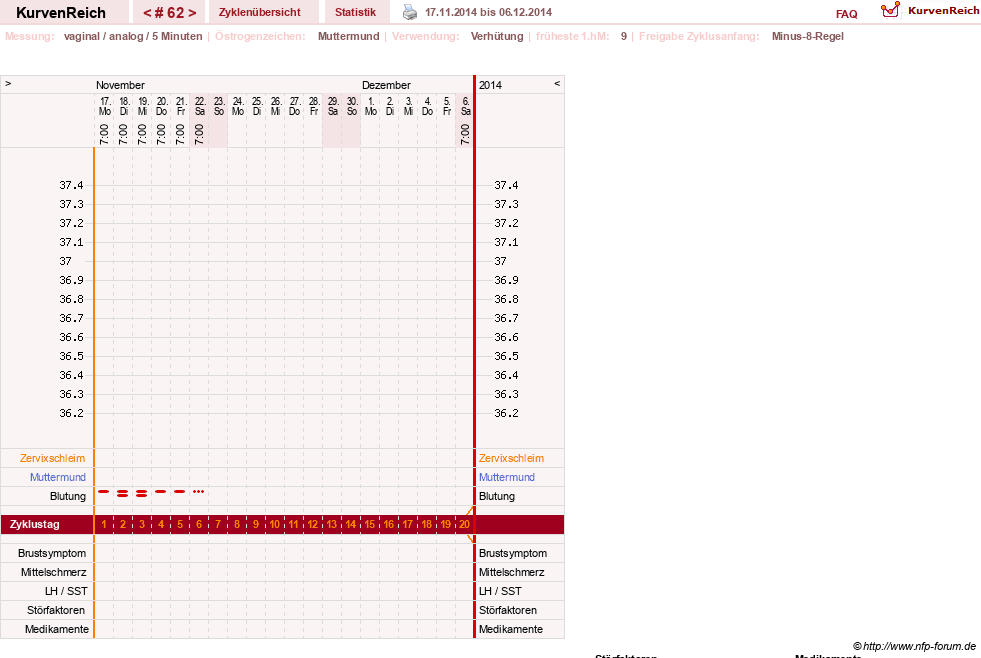Click the 37.4 temperature label on left axis
This screenshot has height=658, width=981.
pyautogui.click(x=71, y=185)
